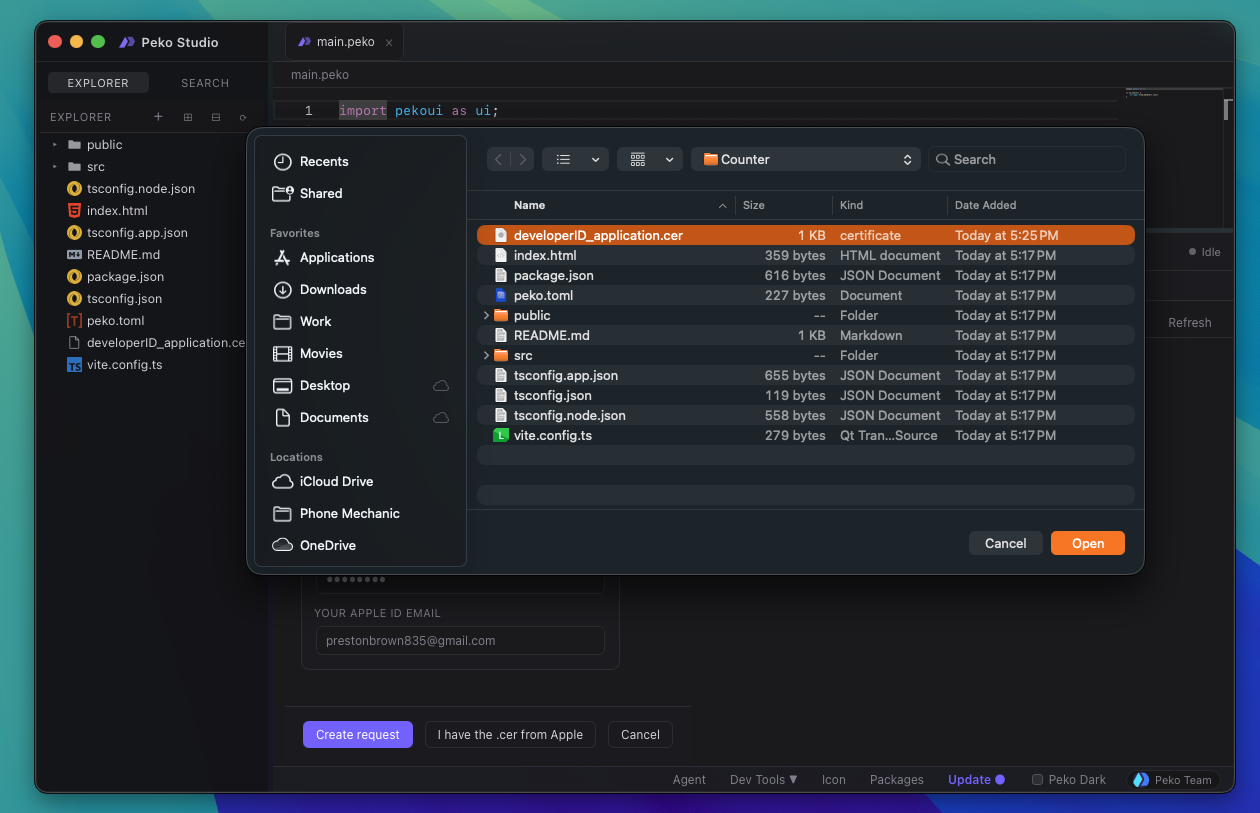
Task: Click the cloud status icon next to Desktop
Action: [441, 385]
